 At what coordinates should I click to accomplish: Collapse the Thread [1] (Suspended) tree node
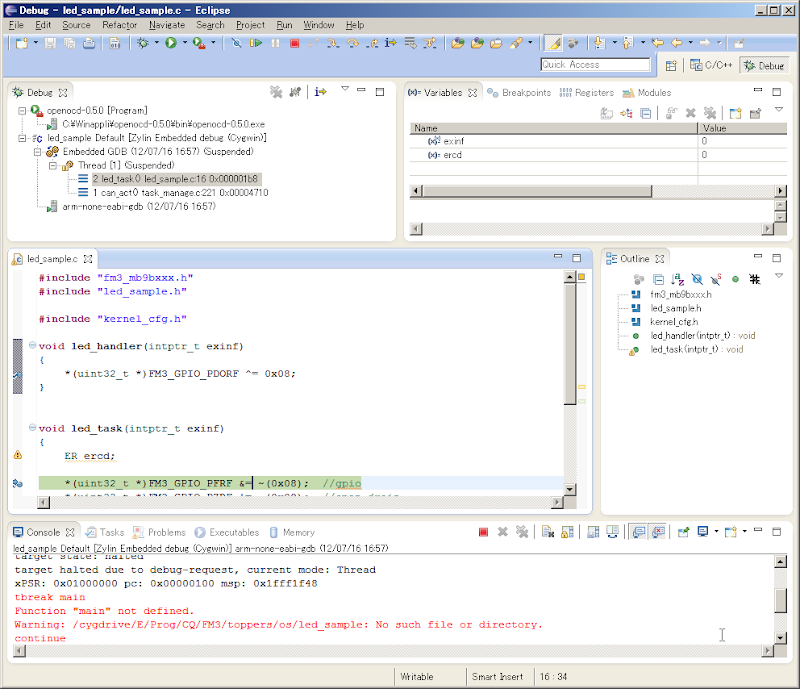[54, 165]
